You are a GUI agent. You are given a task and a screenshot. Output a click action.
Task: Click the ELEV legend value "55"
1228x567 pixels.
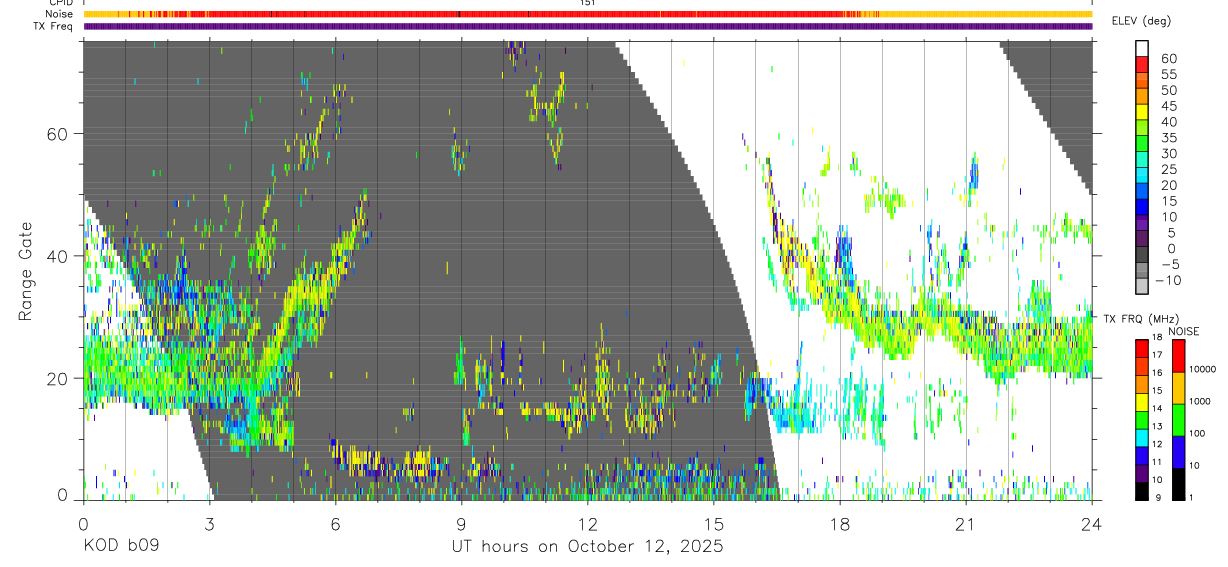[x=1168, y=74]
